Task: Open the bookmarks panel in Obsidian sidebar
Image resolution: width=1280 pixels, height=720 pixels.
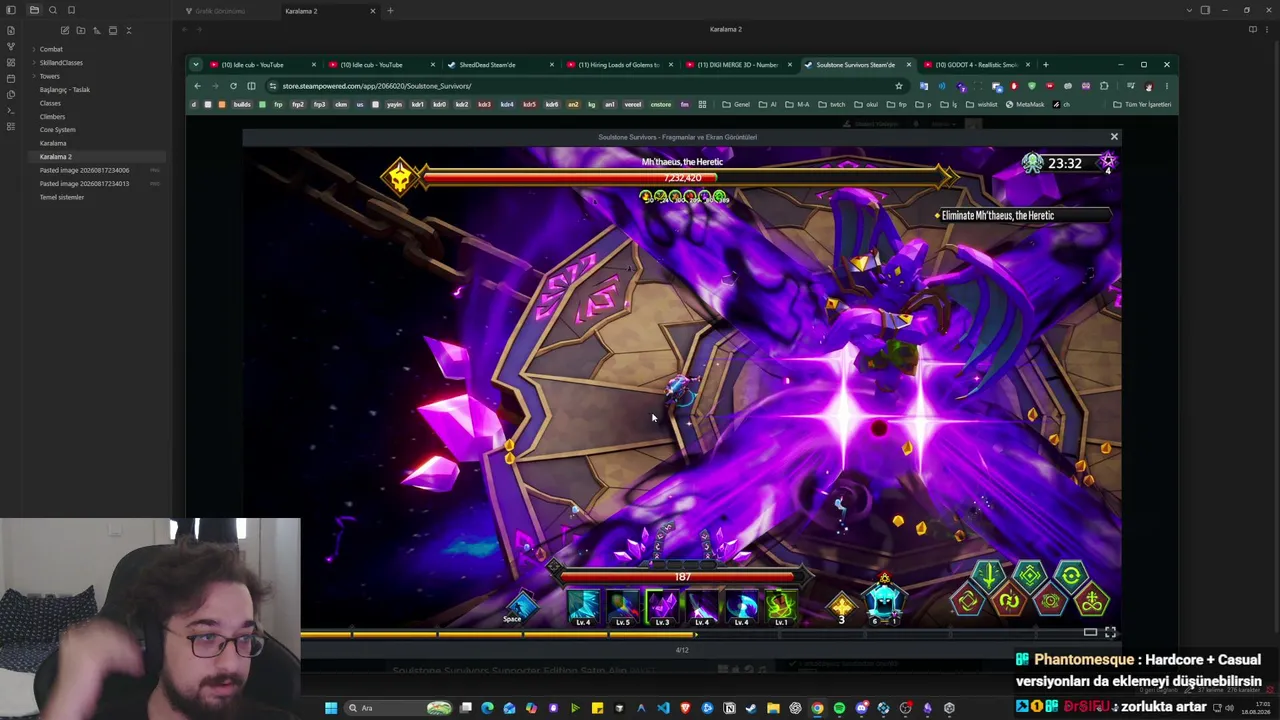Action: (x=71, y=10)
